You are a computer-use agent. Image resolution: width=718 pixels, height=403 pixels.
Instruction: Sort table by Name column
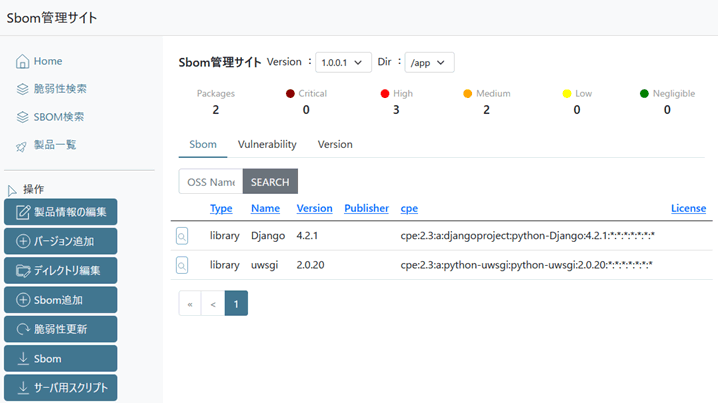click(x=265, y=208)
